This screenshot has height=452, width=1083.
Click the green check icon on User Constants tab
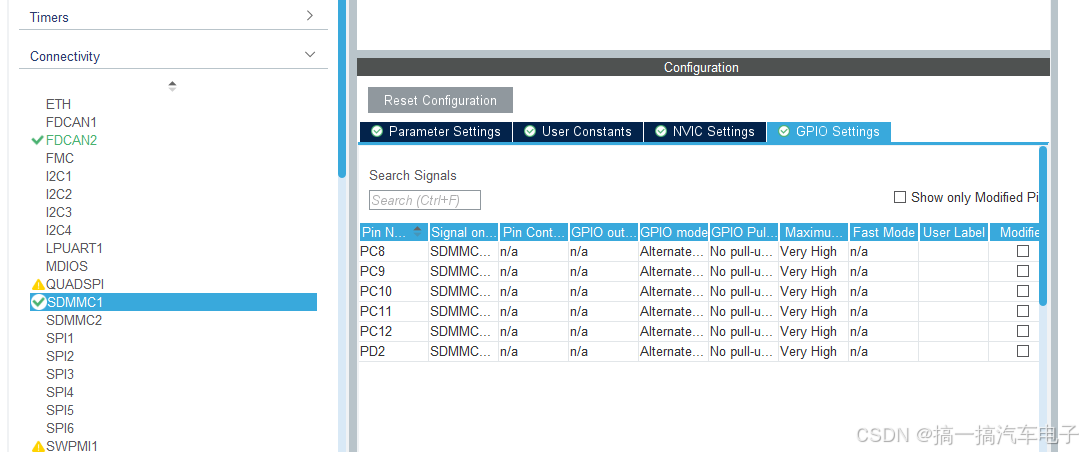point(530,131)
